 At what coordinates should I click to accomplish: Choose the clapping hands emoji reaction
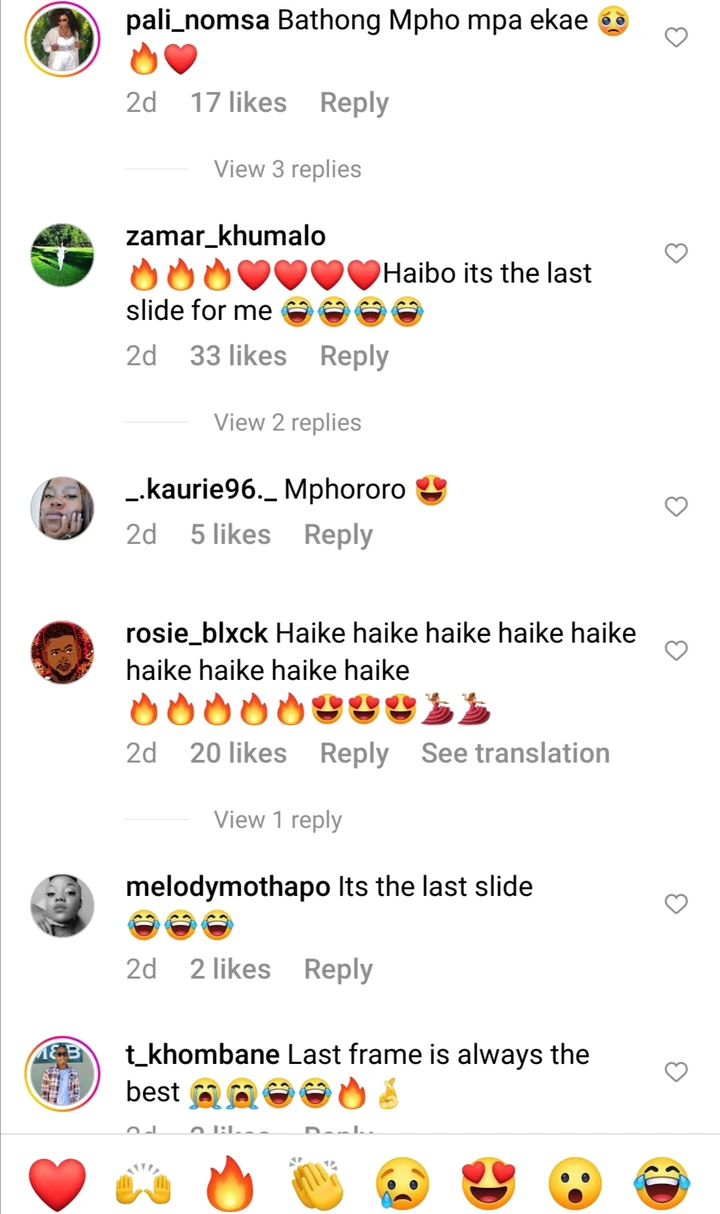point(316,1184)
